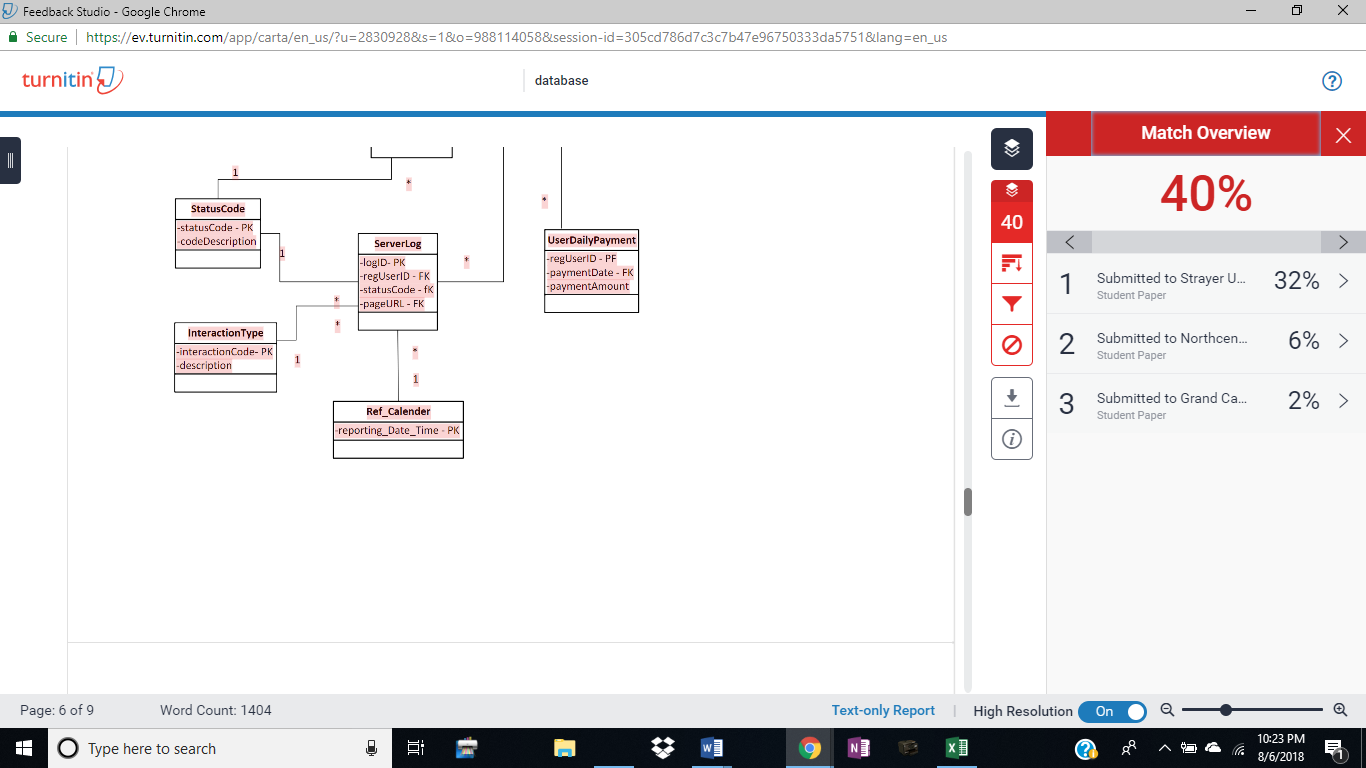Click highlighted -paymentAmount attribute

pyautogui.click(x=588, y=286)
